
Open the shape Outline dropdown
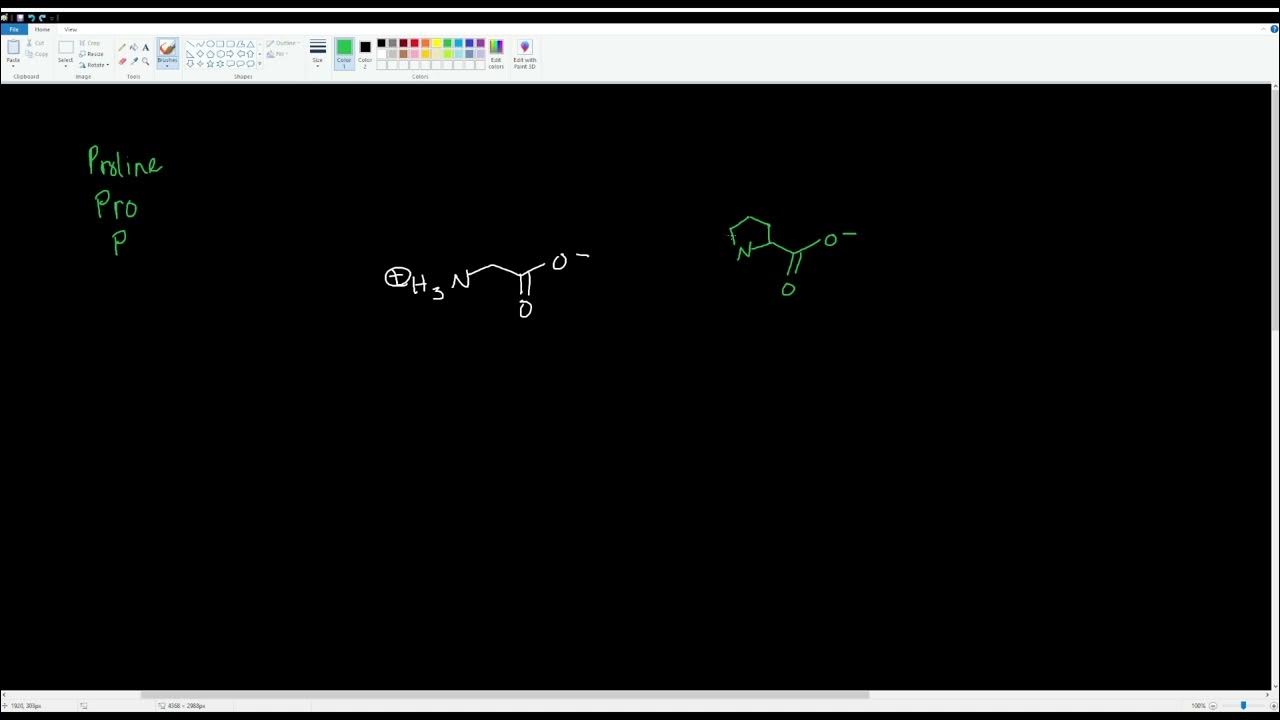click(282, 43)
